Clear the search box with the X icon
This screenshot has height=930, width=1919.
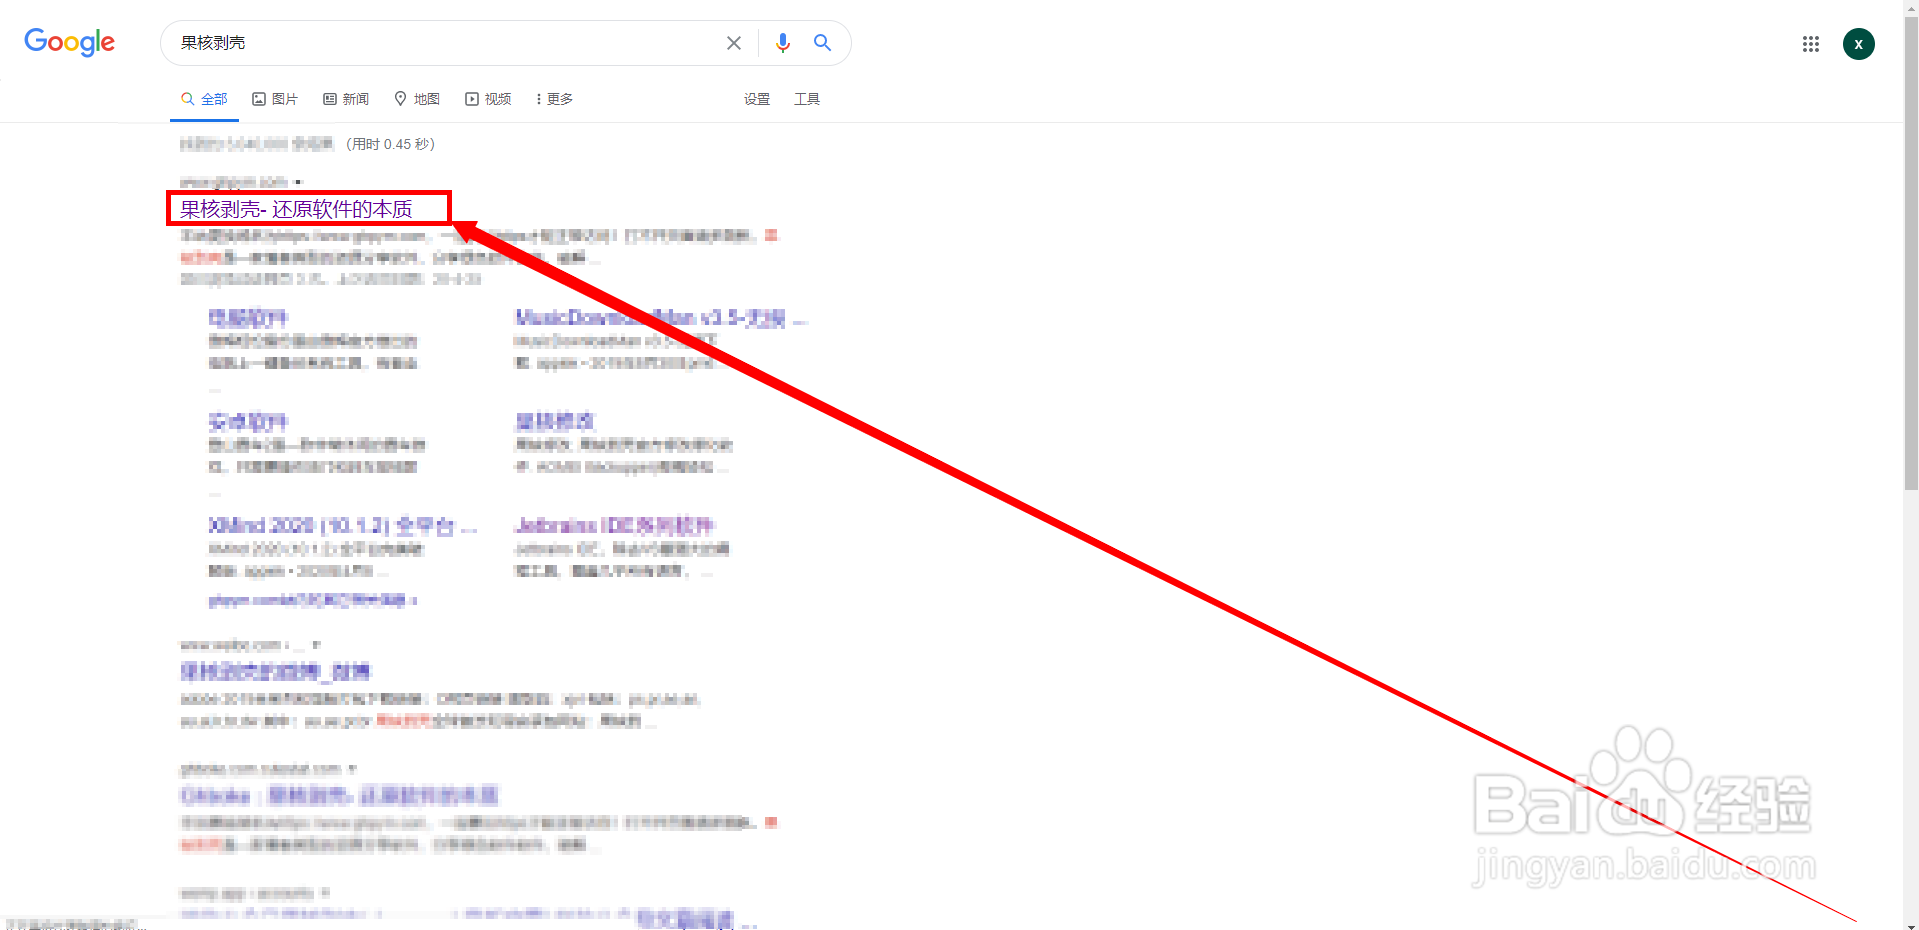(x=734, y=43)
